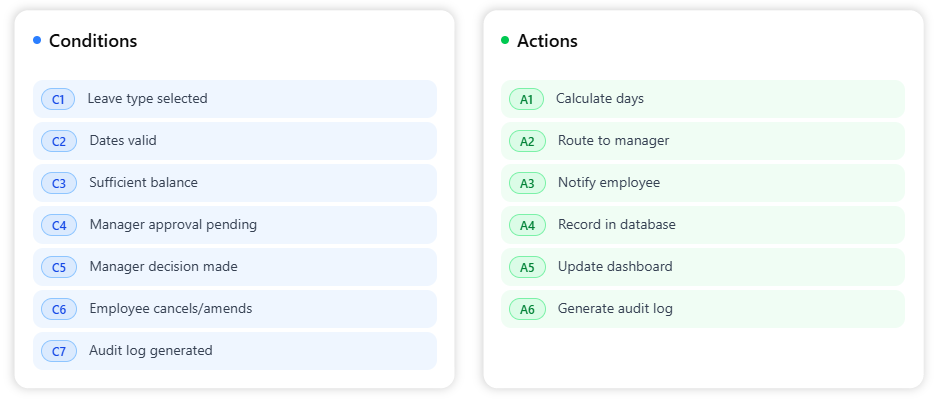939x408 pixels.
Task: Click the Manager decision made text
Action: 163,267
